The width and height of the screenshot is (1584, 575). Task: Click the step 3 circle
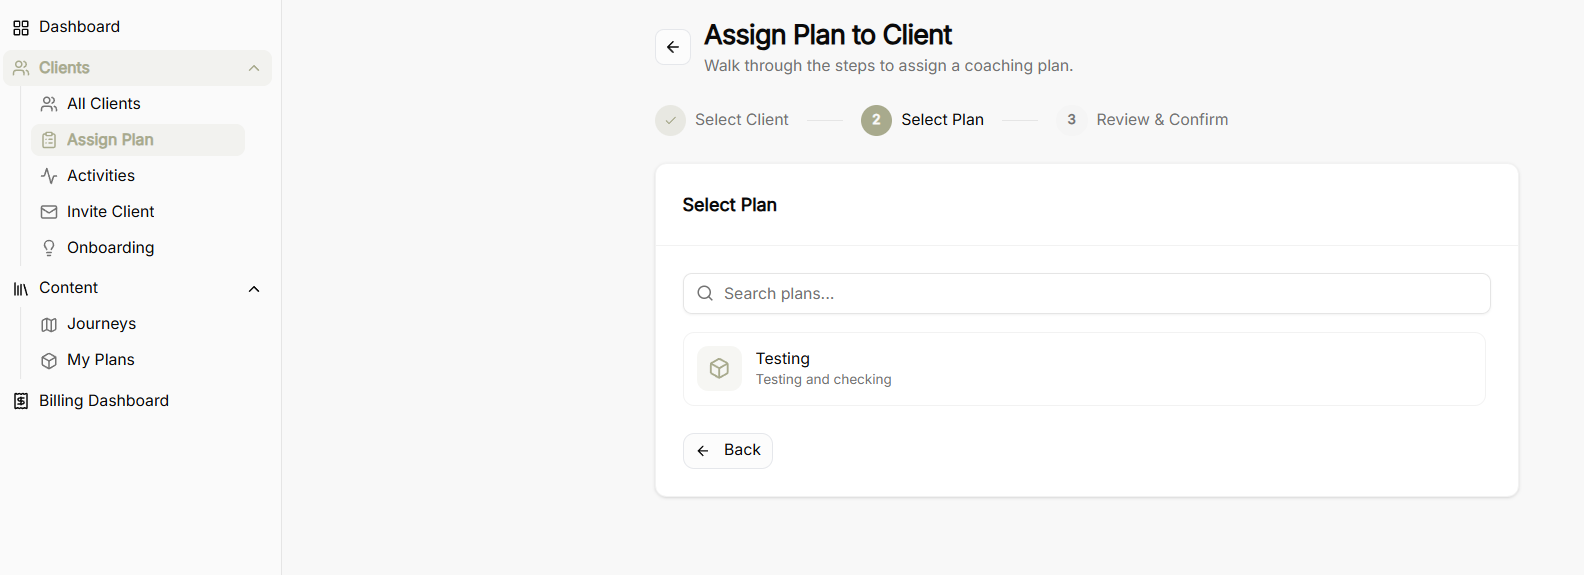pos(1071,120)
